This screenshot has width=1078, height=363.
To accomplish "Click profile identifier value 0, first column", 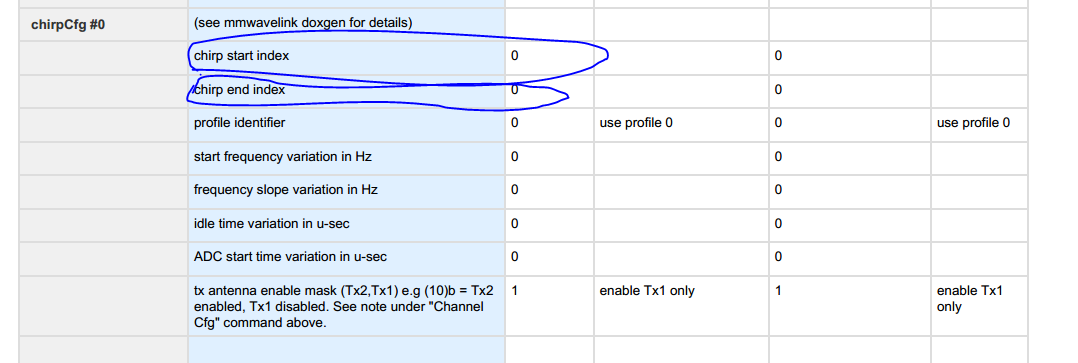I will tap(515, 123).
